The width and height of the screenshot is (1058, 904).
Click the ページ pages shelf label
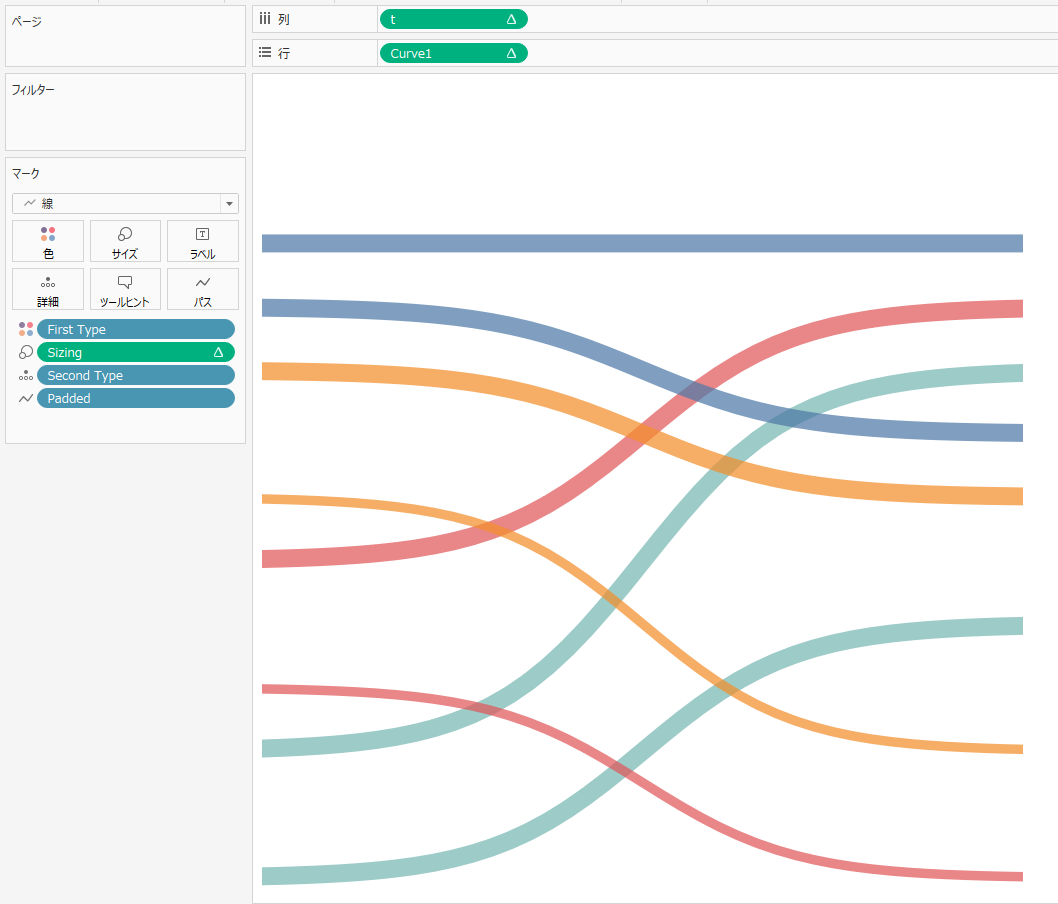pyautogui.click(x=26, y=22)
